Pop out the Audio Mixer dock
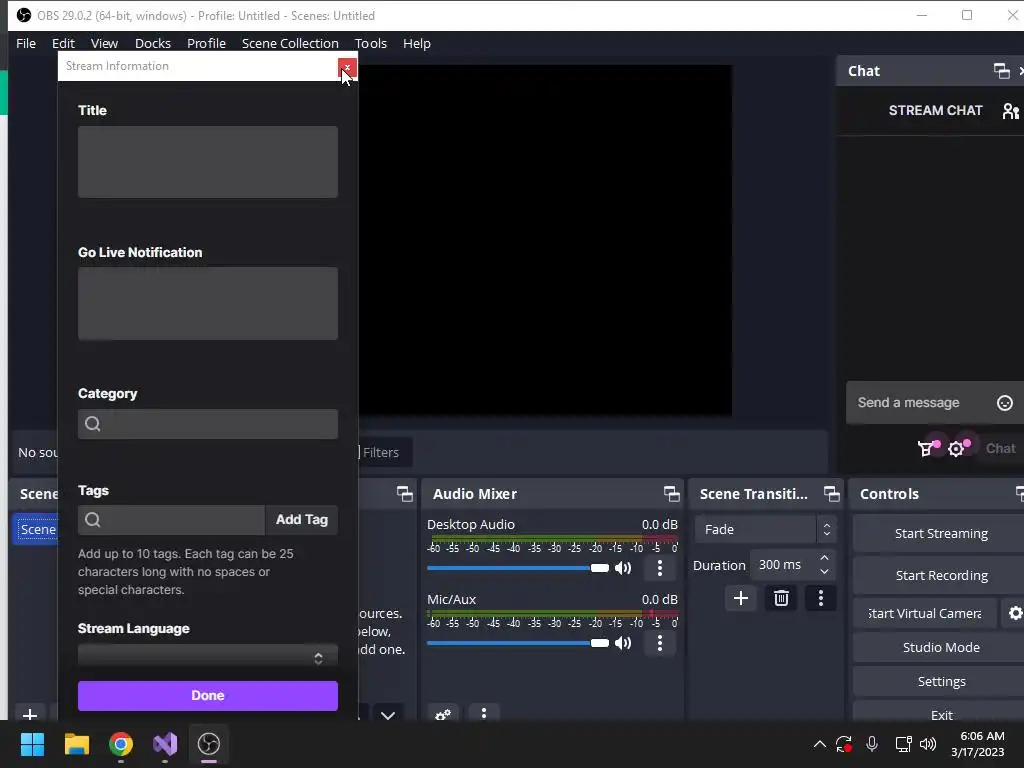The width and height of the screenshot is (1024, 768). pos(671,494)
